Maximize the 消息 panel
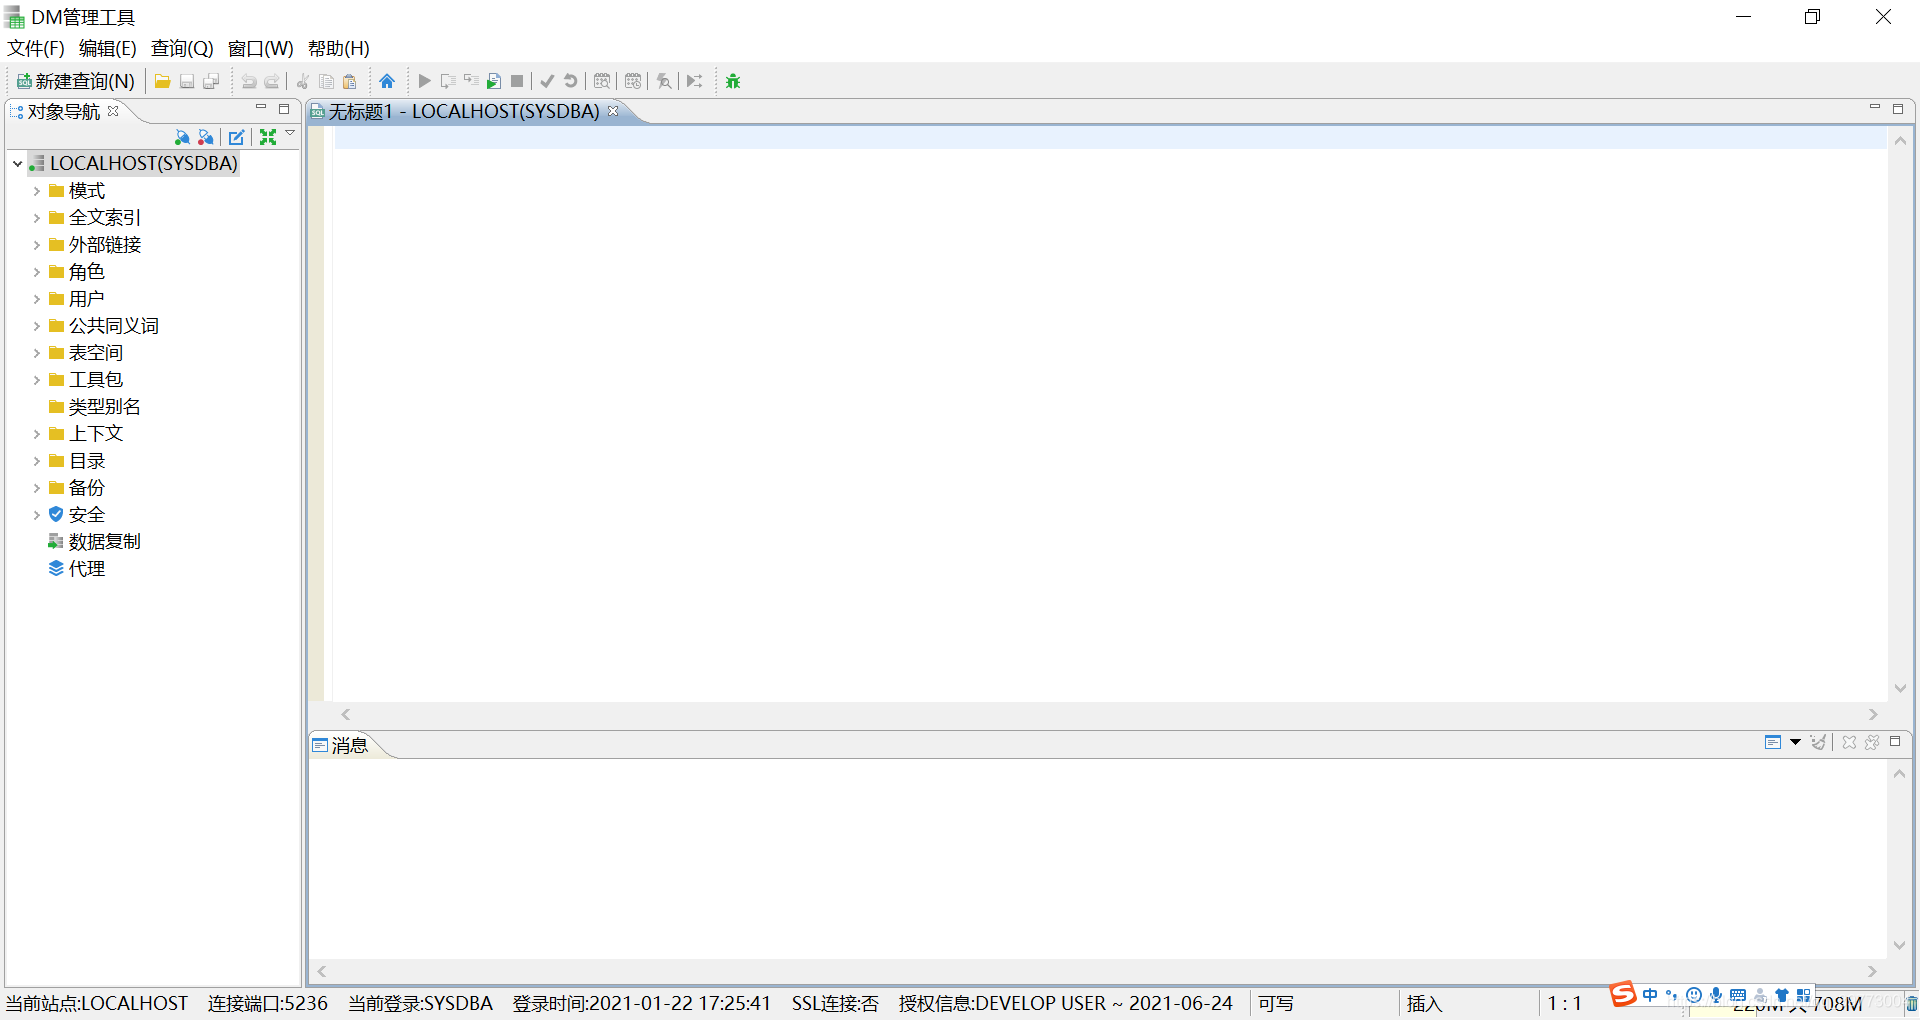1920x1020 pixels. pyautogui.click(x=1895, y=741)
